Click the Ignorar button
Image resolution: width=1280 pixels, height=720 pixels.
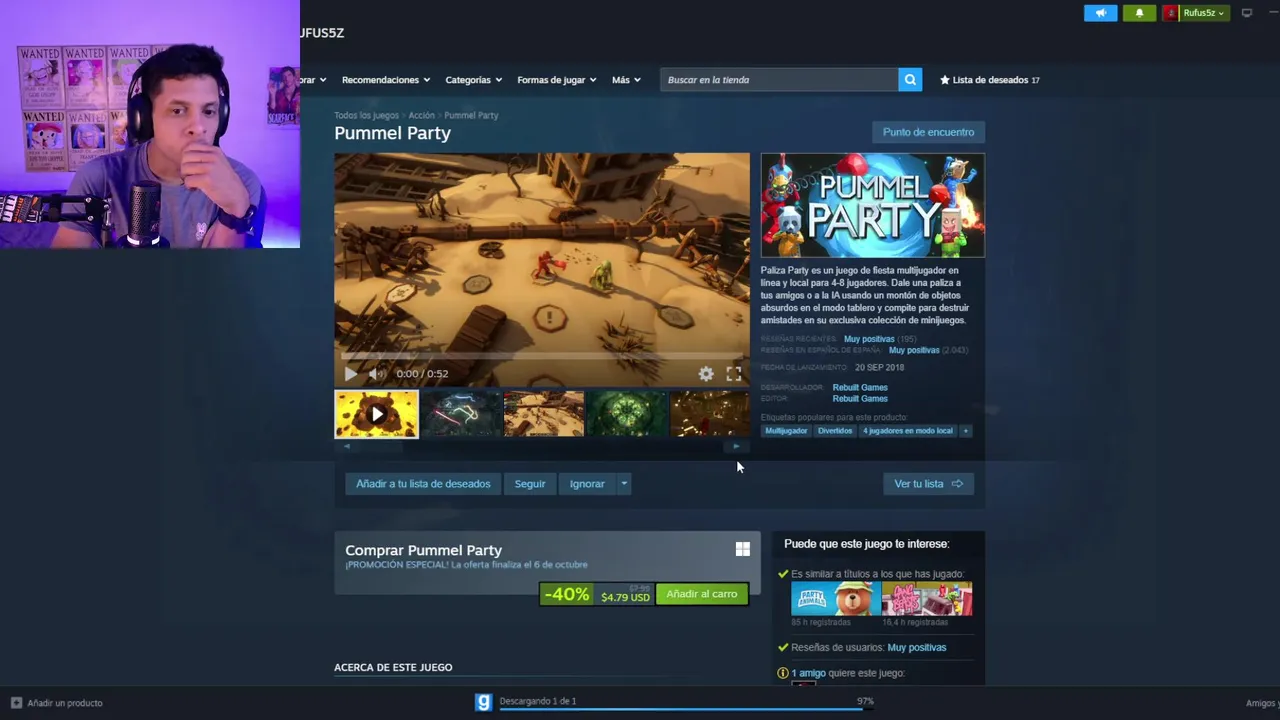tap(587, 484)
